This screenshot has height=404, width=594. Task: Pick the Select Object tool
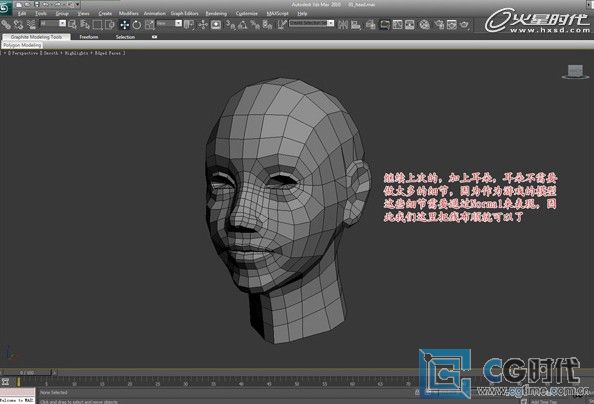click(73, 25)
